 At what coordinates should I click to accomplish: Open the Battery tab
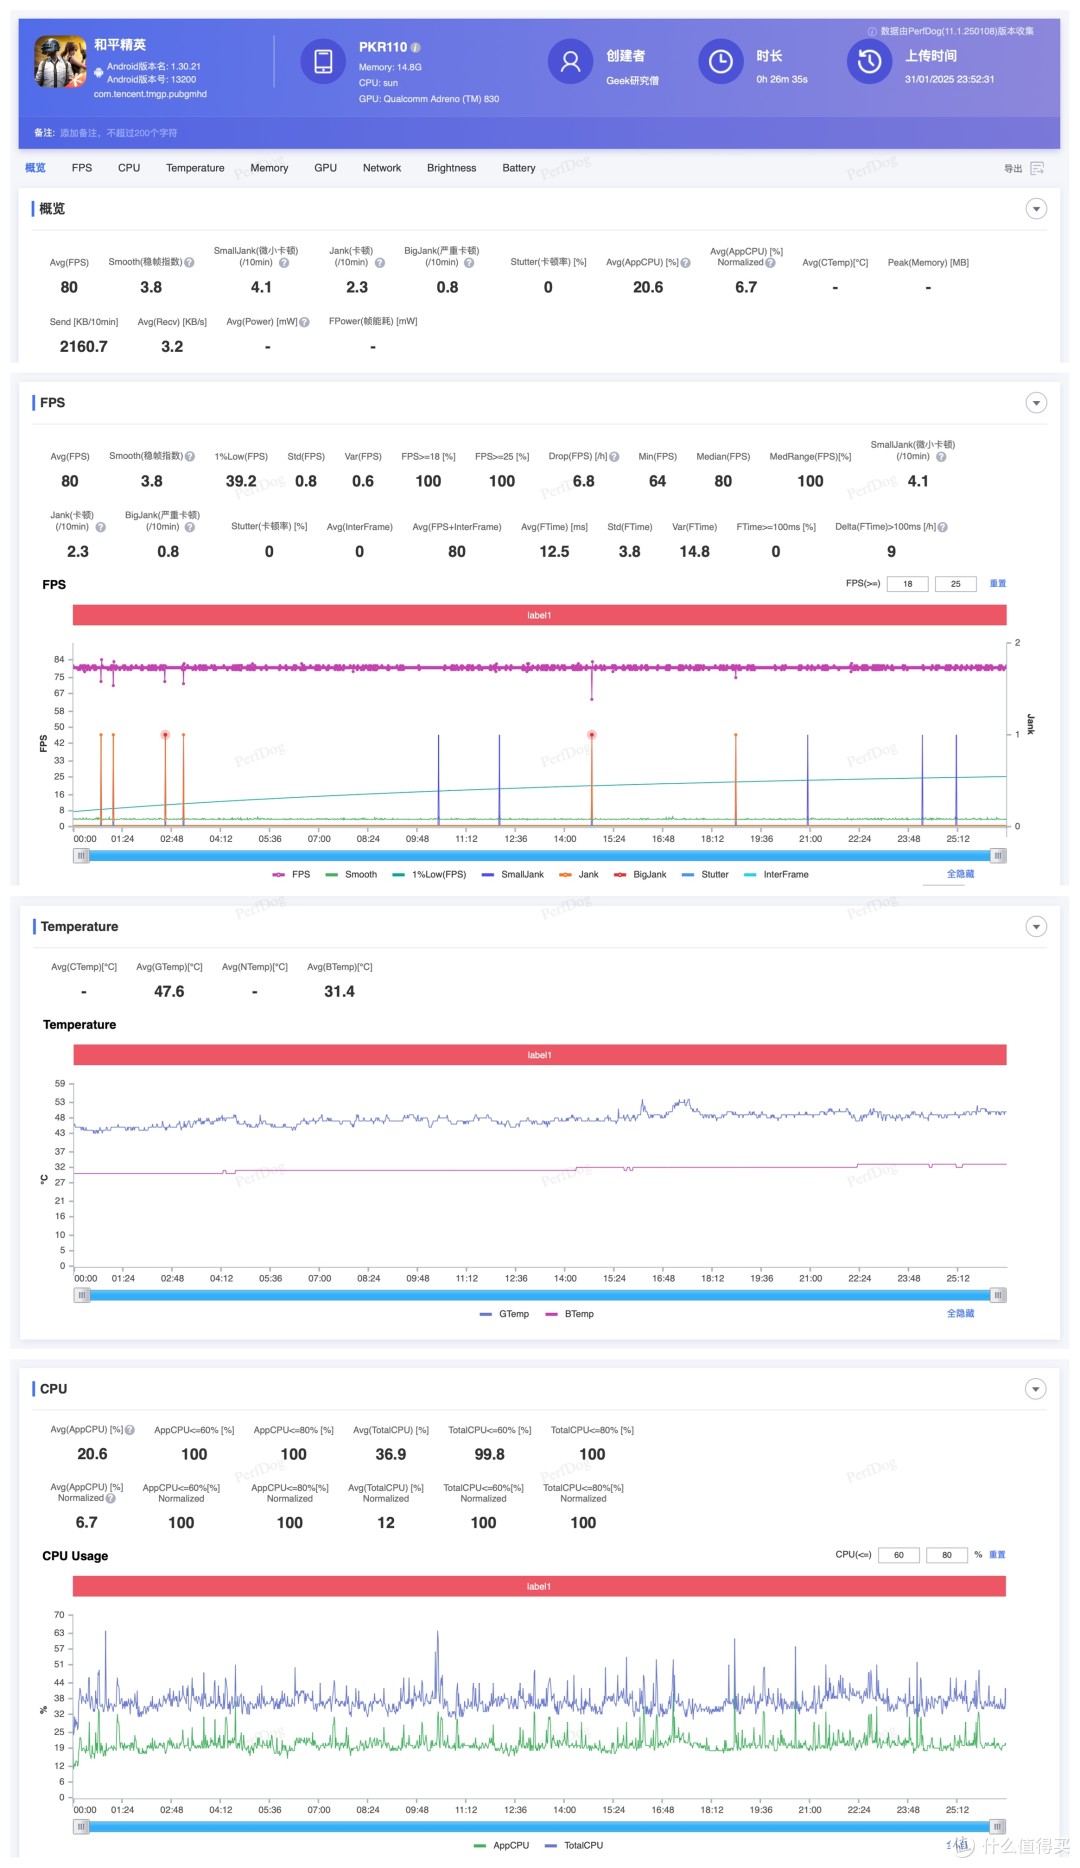tap(518, 168)
